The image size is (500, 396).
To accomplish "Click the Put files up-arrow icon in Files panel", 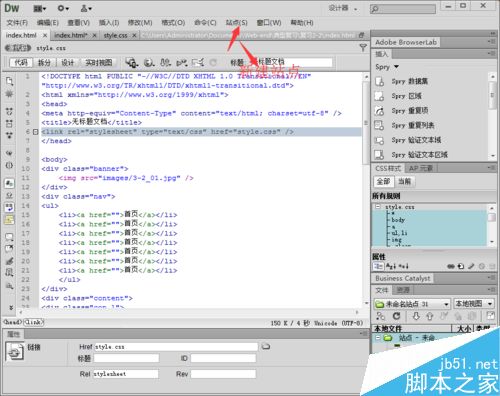I will pyautogui.click(x=430, y=316).
